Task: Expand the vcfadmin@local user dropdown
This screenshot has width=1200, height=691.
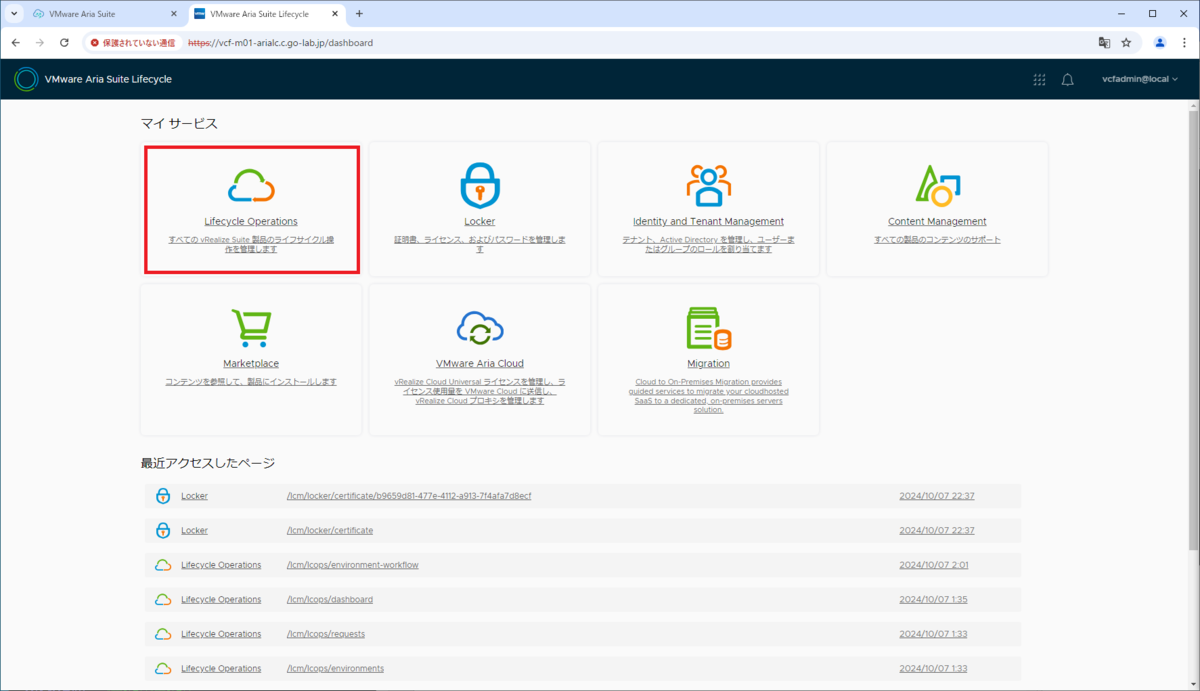Action: tap(1140, 79)
